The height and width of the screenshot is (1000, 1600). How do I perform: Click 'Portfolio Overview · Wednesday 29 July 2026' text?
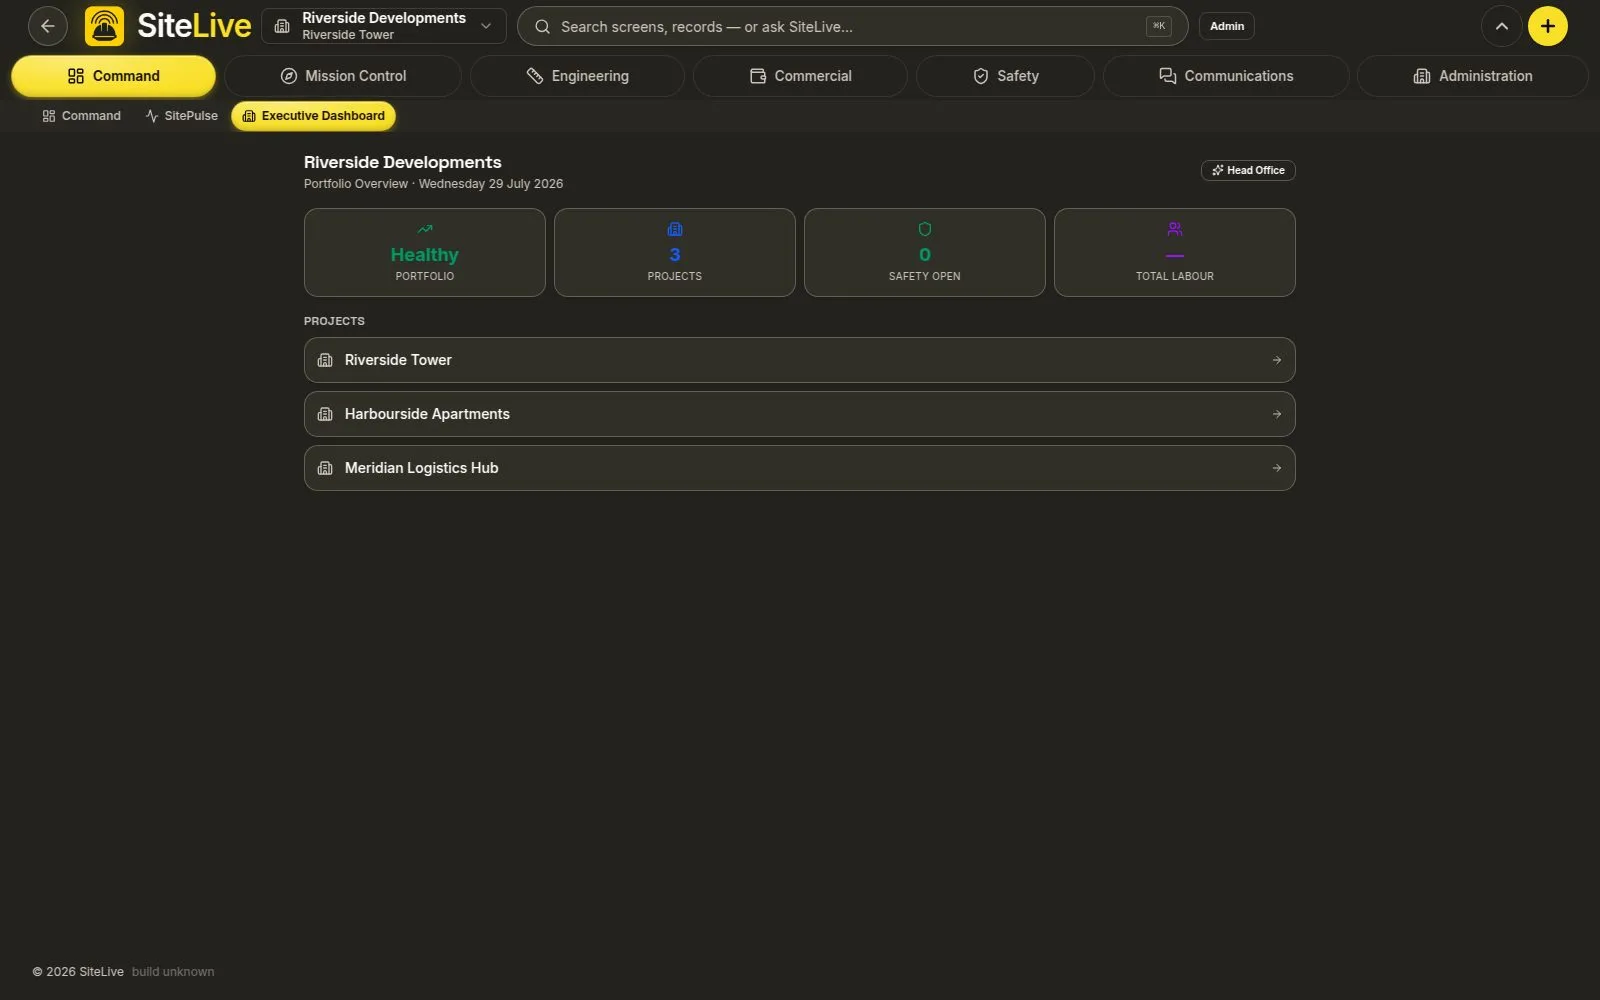click(433, 184)
